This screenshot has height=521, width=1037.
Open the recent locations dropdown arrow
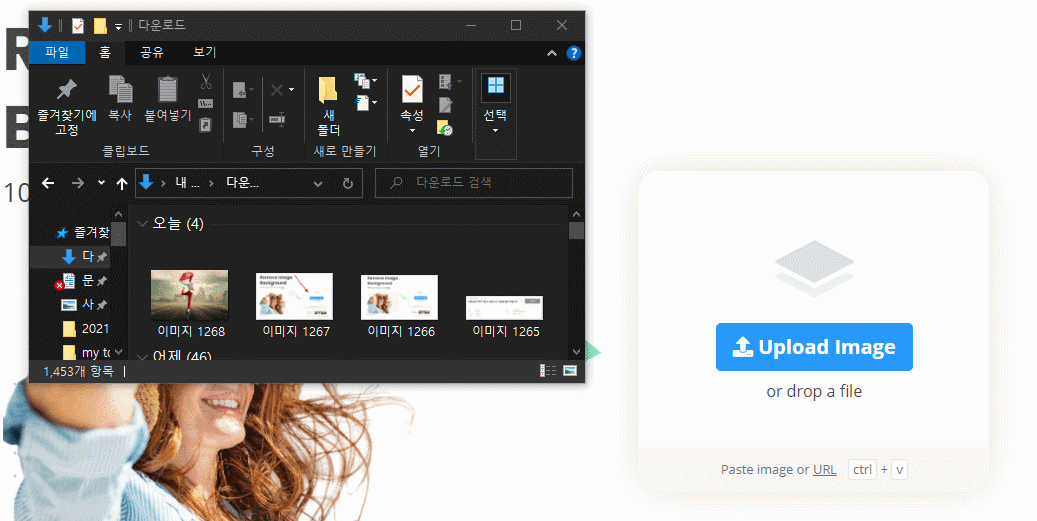pyautogui.click(x=101, y=183)
